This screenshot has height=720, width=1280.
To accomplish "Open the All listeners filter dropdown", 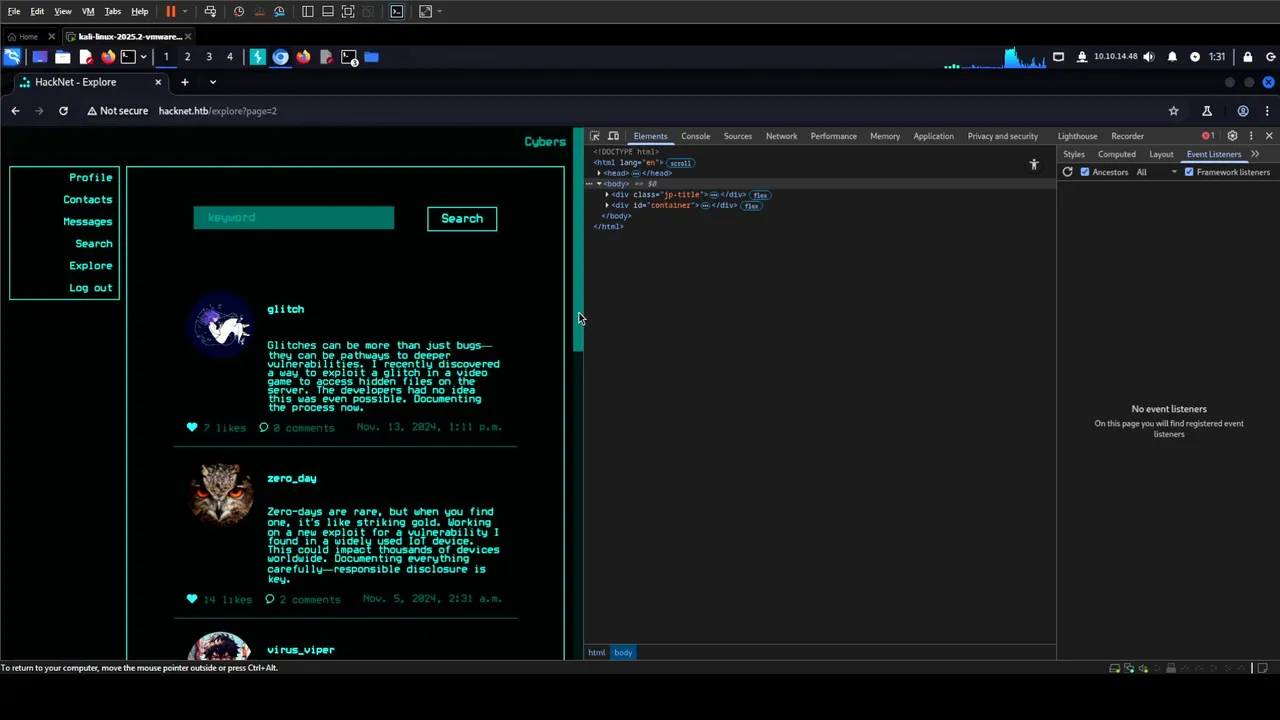I will (1156, 172).
